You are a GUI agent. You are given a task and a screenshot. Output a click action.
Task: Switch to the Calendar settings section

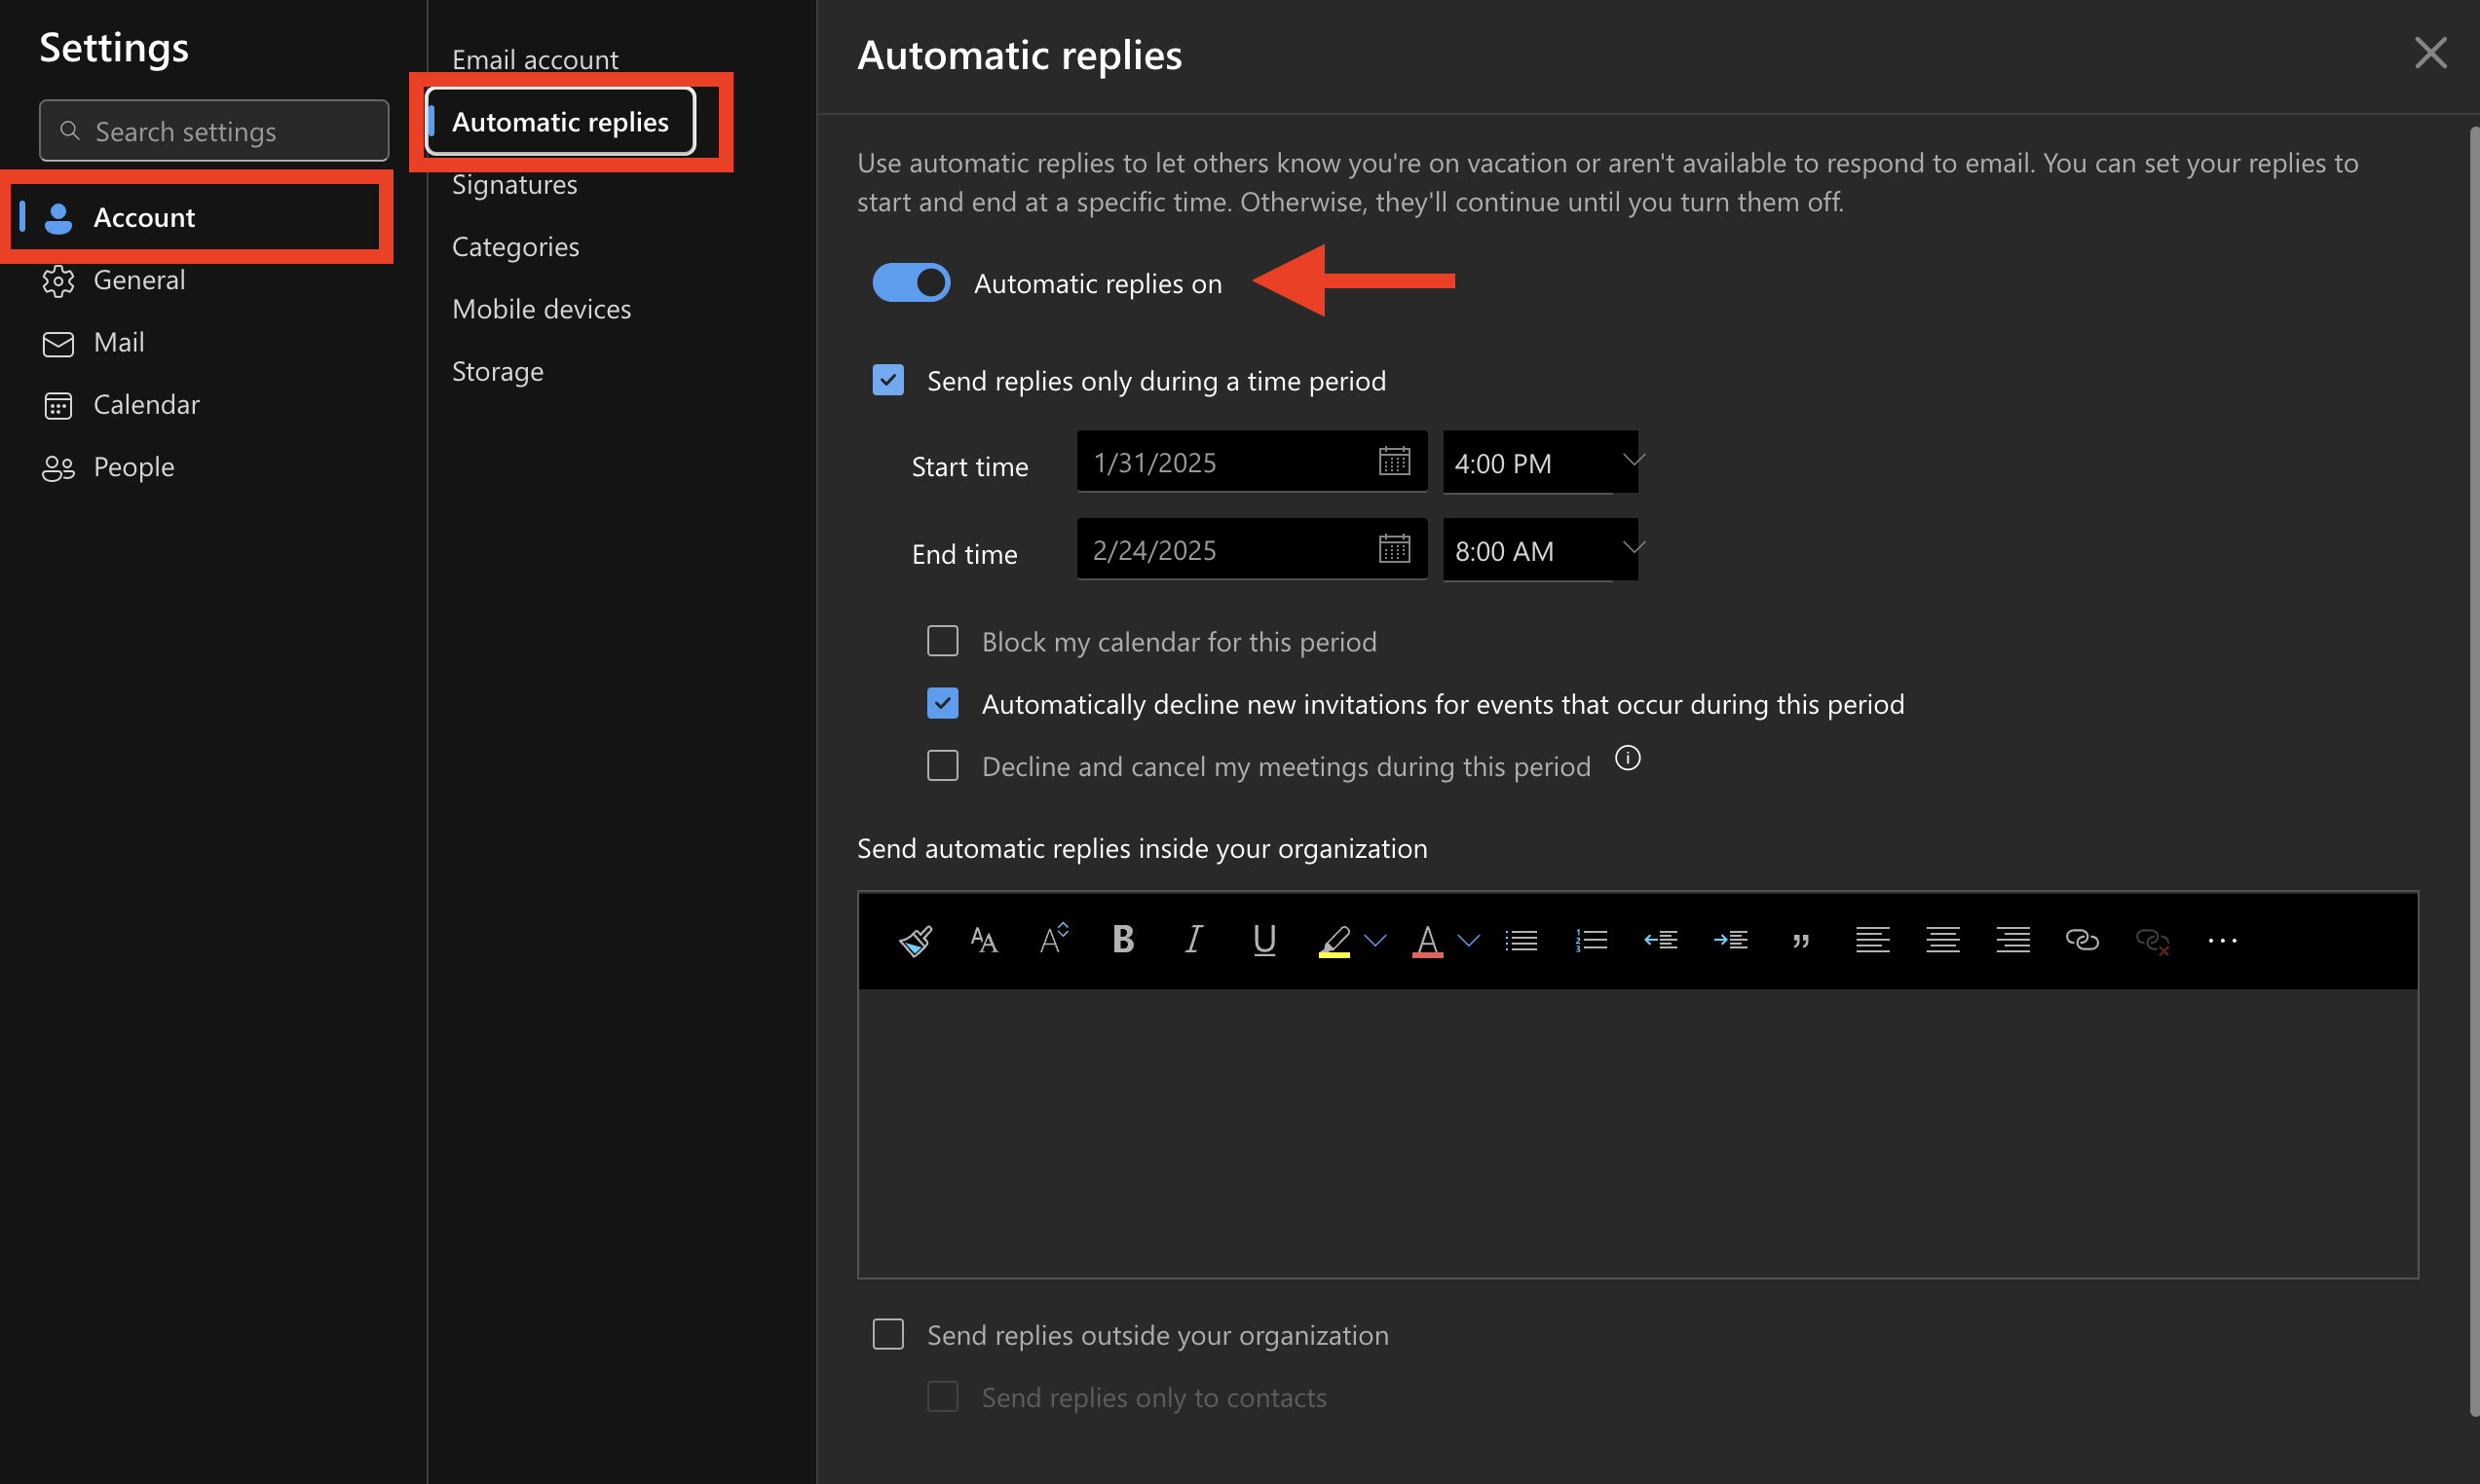click(146, 405)
